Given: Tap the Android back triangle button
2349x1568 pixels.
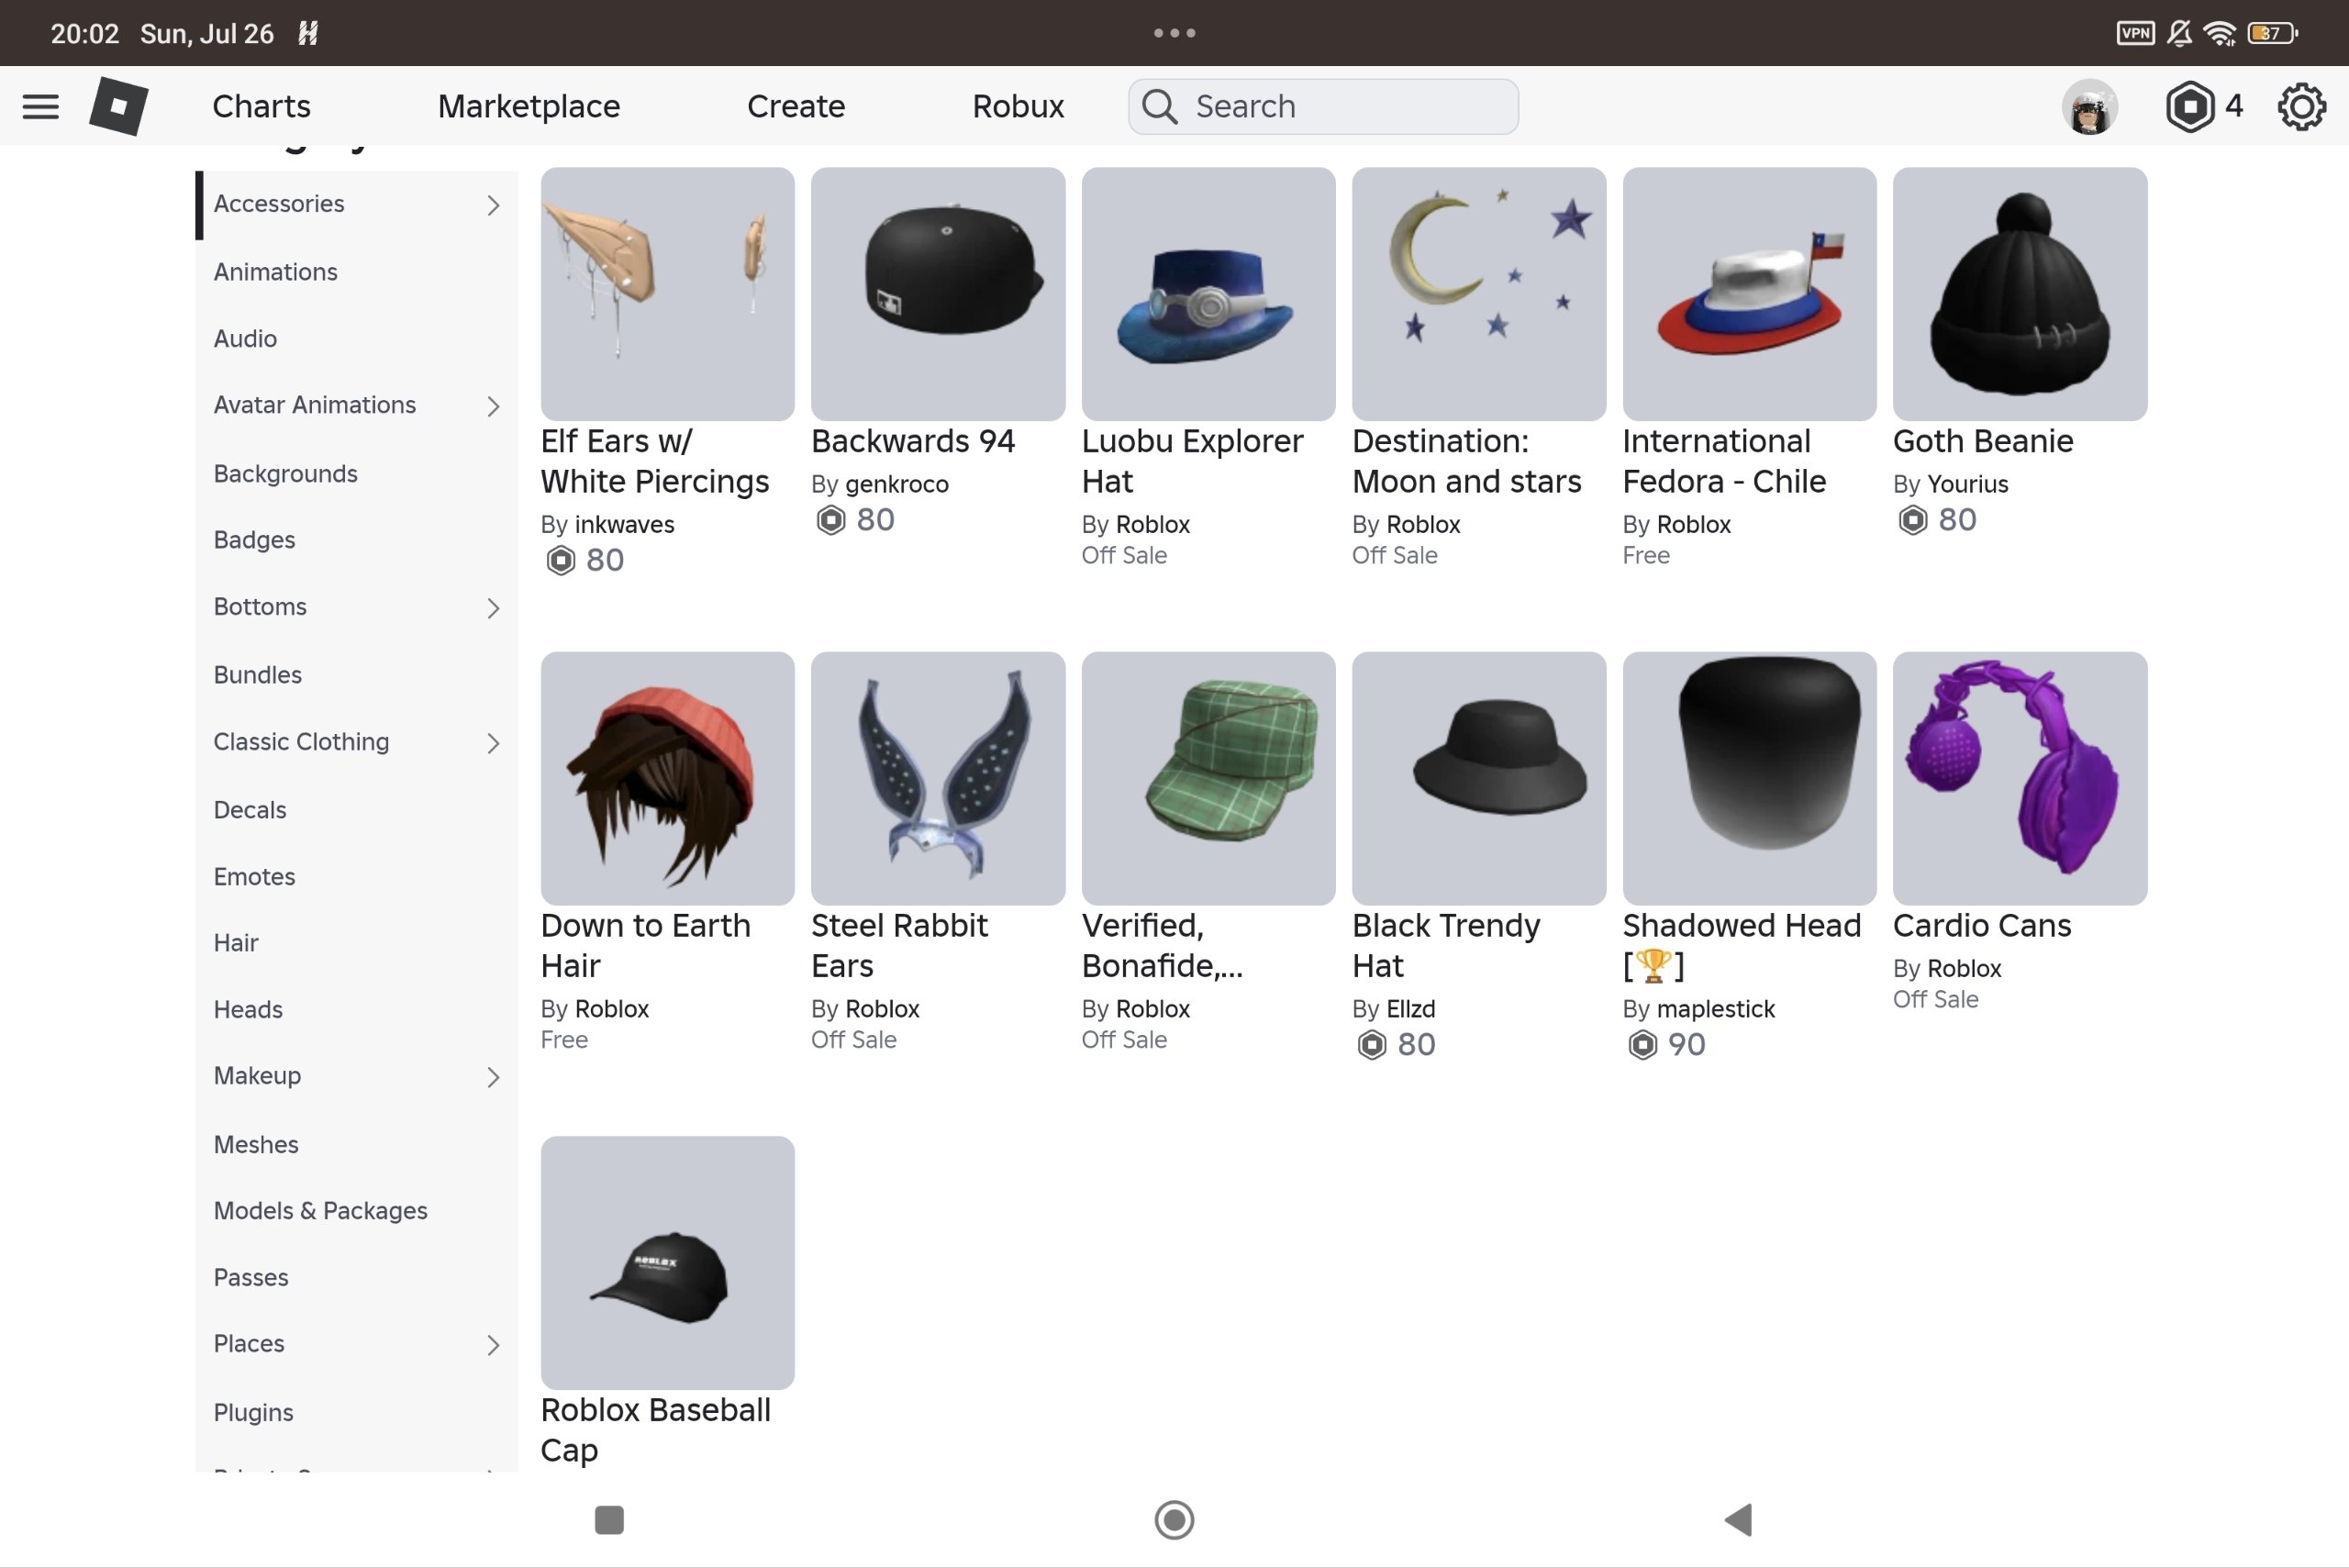Looking at the screenshot, I should click(x=1739, y=1520).
